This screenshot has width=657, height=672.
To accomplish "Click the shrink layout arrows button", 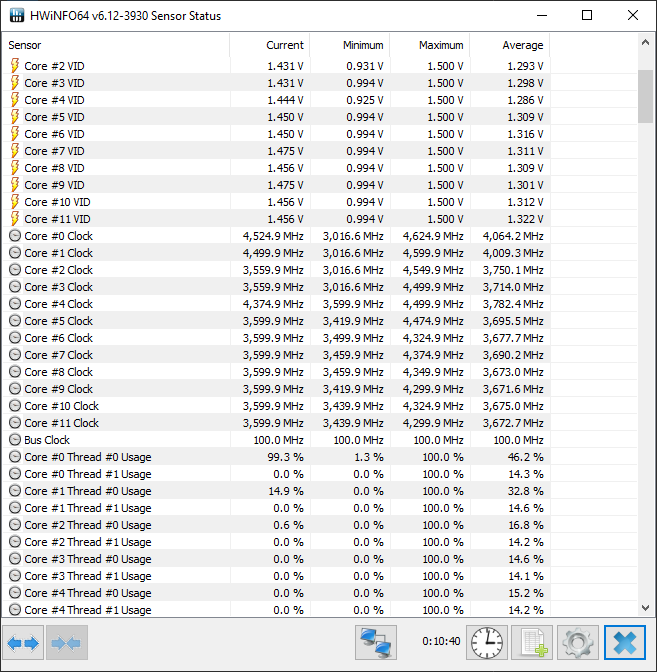I will (67, 642).
